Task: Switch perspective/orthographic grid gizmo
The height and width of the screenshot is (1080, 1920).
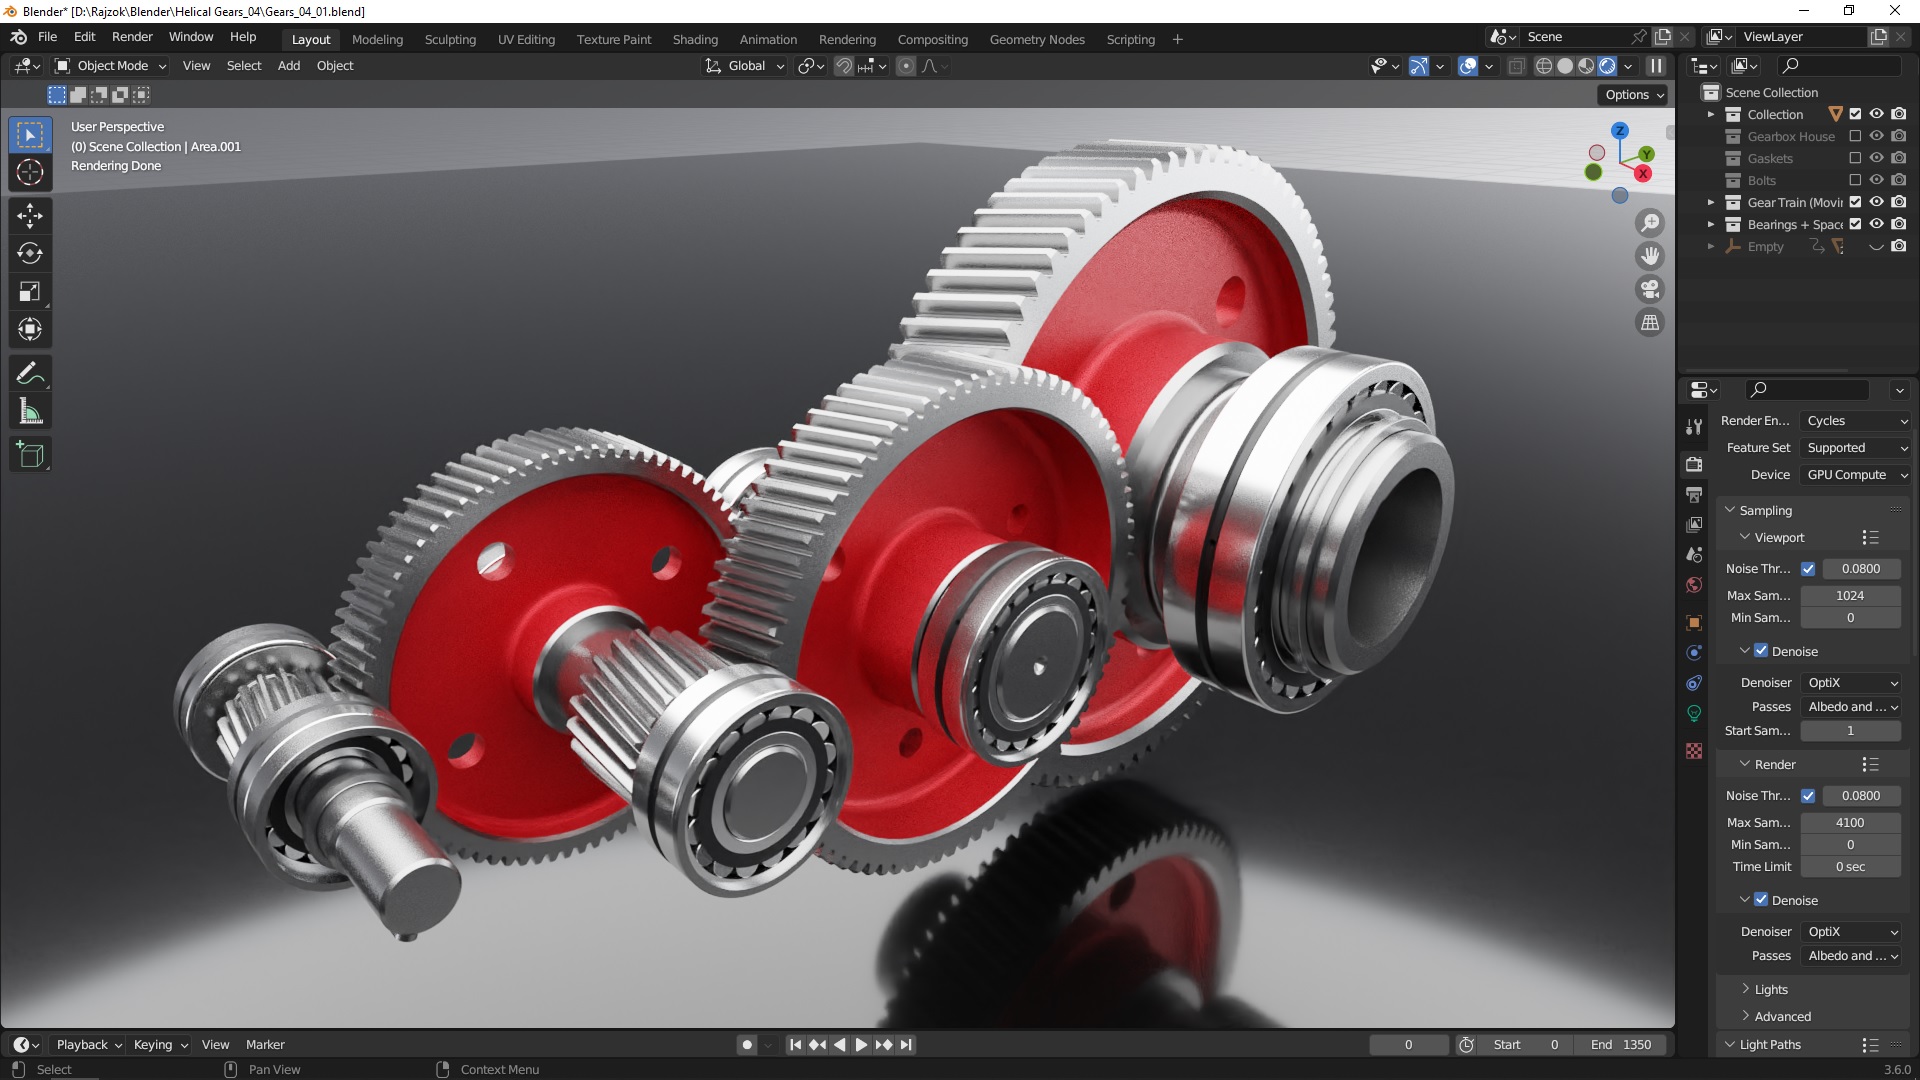Action: pos(1650,322)
